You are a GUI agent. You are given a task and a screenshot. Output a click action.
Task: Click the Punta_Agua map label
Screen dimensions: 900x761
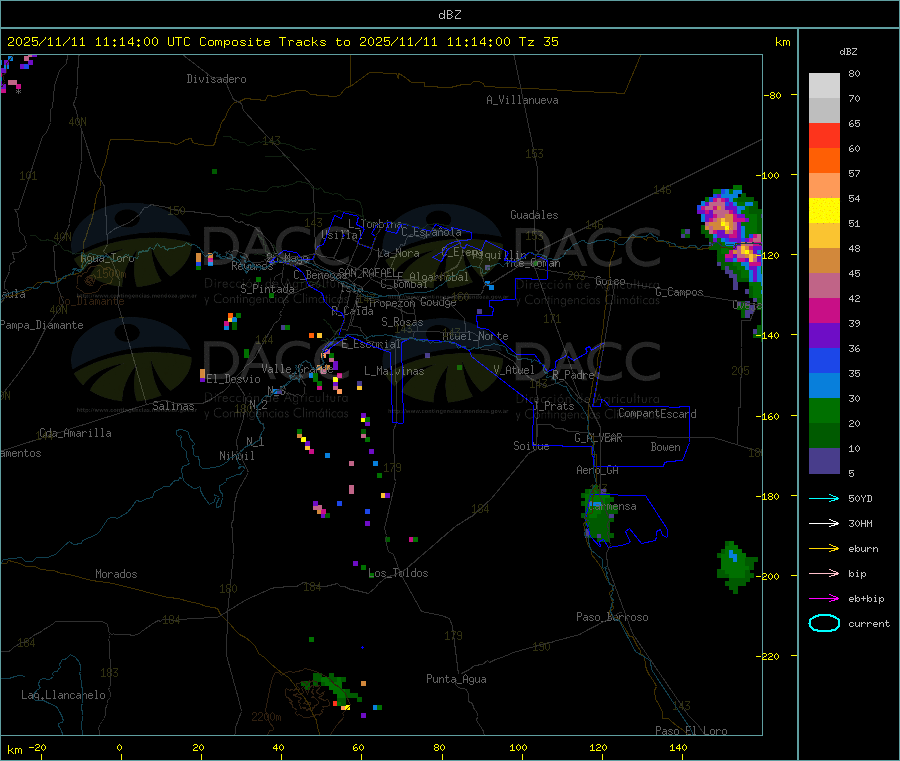tap(456, 679)
